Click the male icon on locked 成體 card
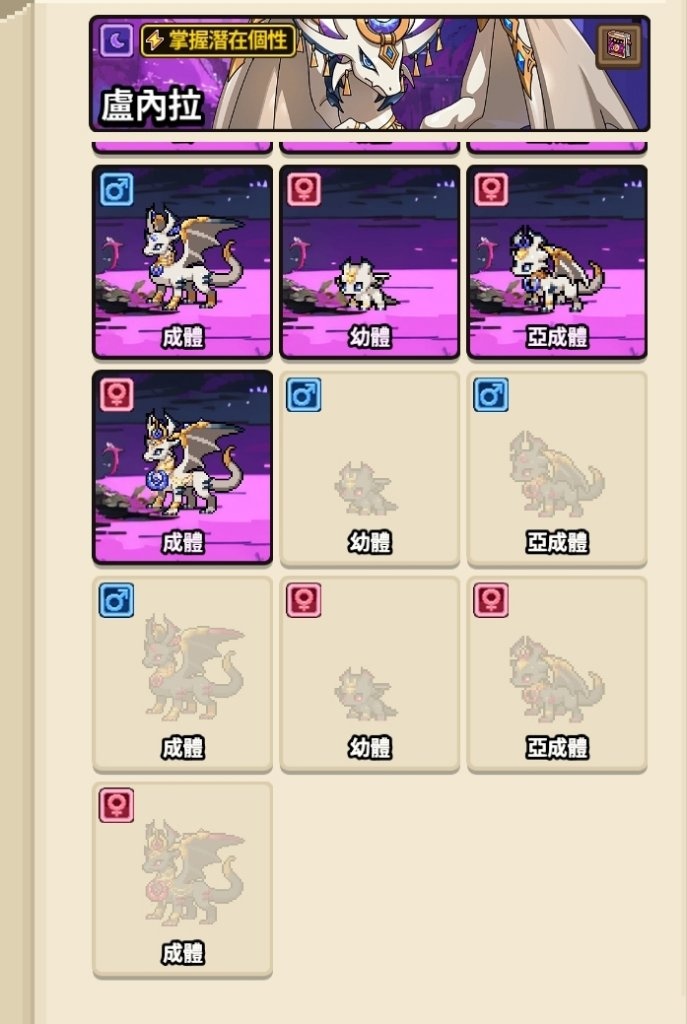 117,600
